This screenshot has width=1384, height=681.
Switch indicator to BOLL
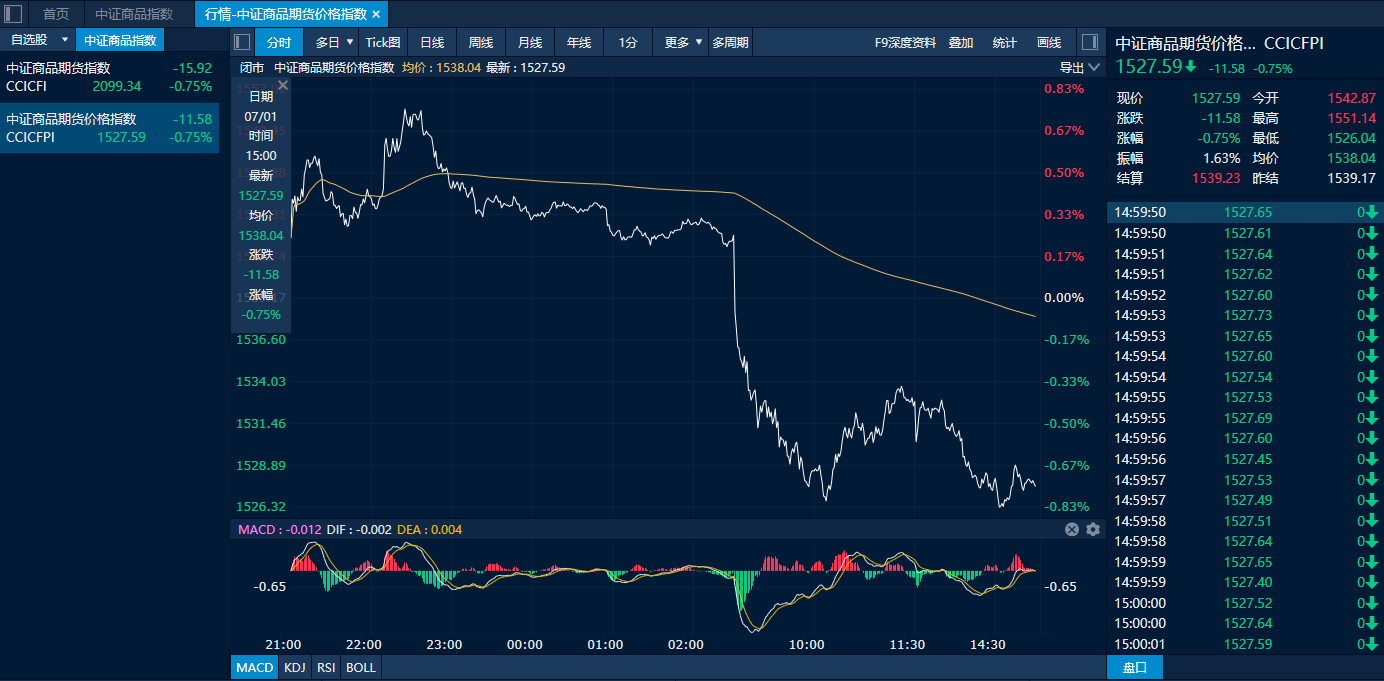[361, 667]
